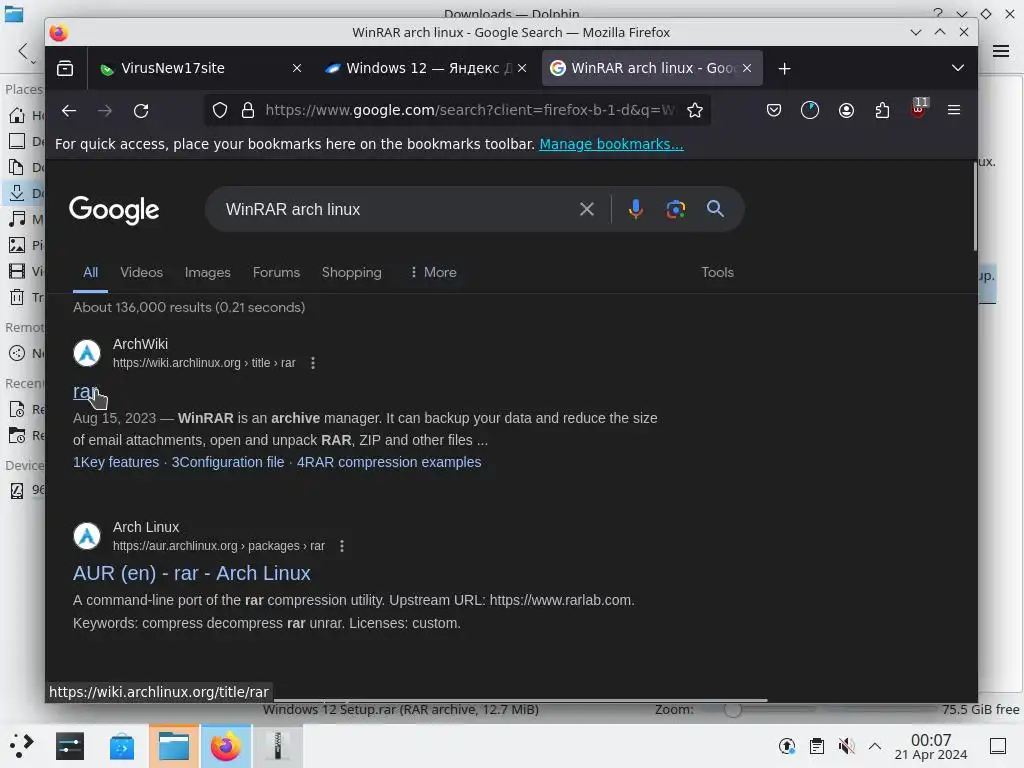The height and width of the screenshot is (768, 1024).
Task: Open Discover software center in taskbar
Action: [x=121, y=746]
